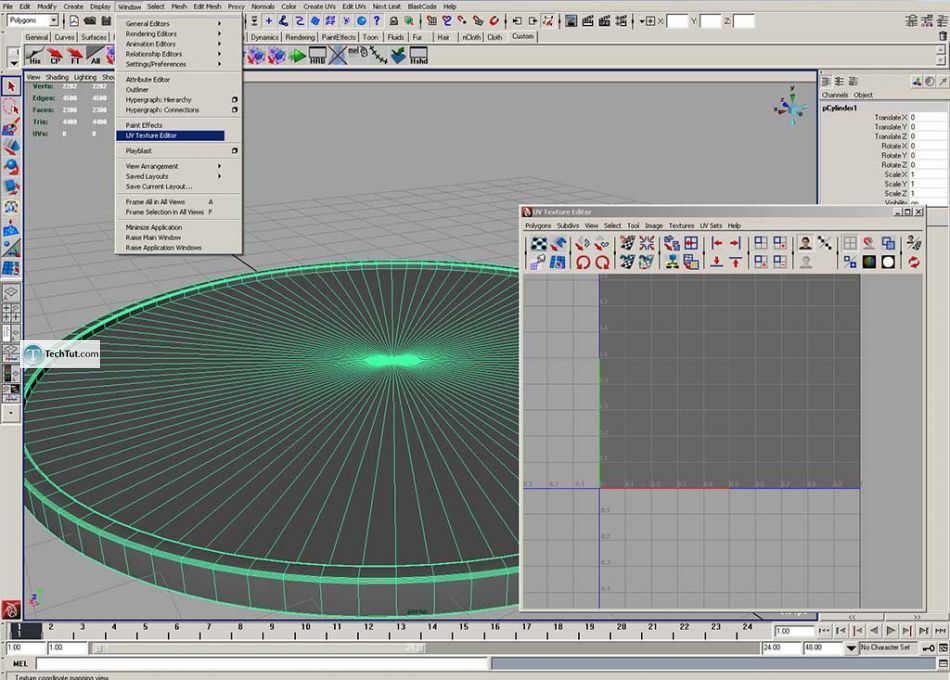
Task: Click His shelf icon
Action: tap(35, 56)
